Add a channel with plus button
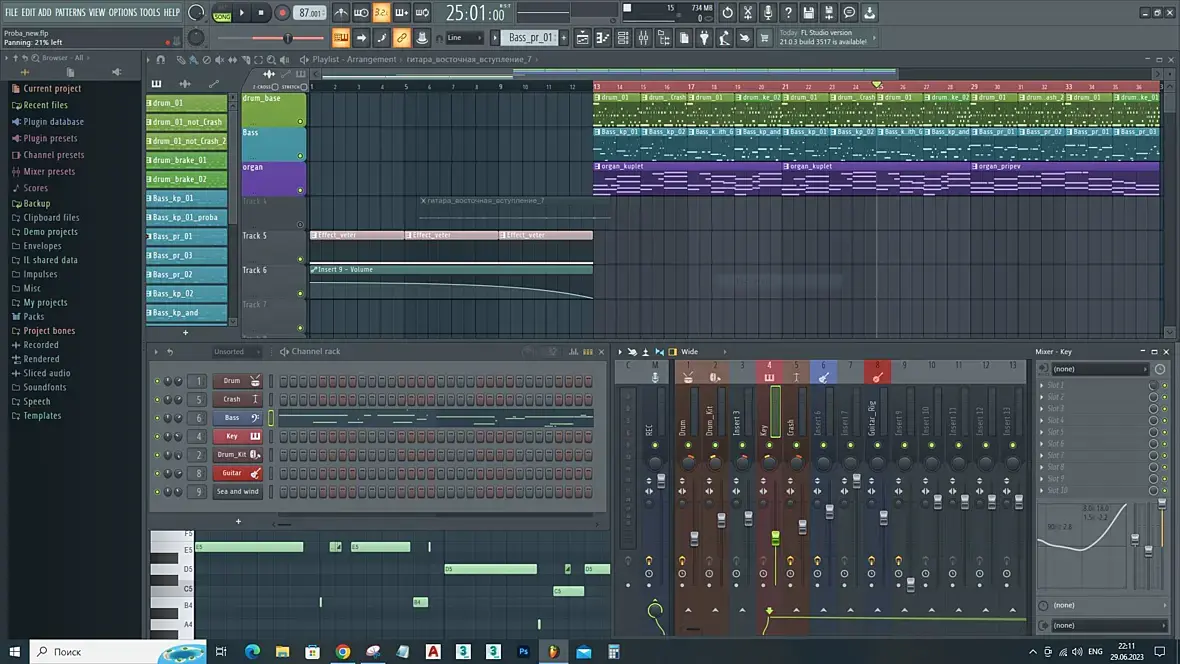Screen dimensions: 1180x664 tap(239, 521)
